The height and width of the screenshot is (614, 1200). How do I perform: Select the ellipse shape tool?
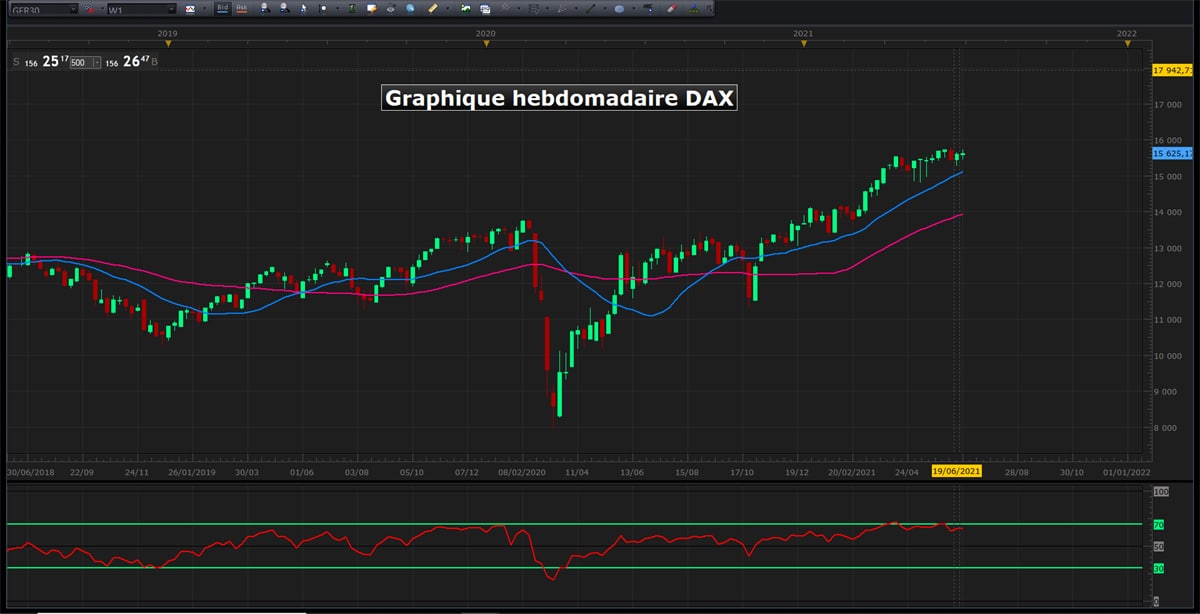coord(619,9)
